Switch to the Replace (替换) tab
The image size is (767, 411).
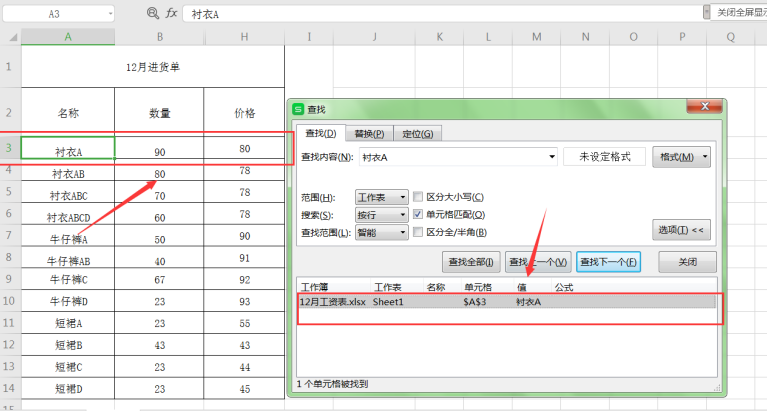point(369,134)
